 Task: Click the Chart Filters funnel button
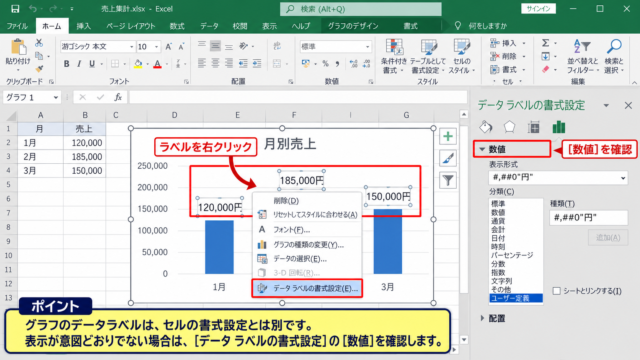448,180
